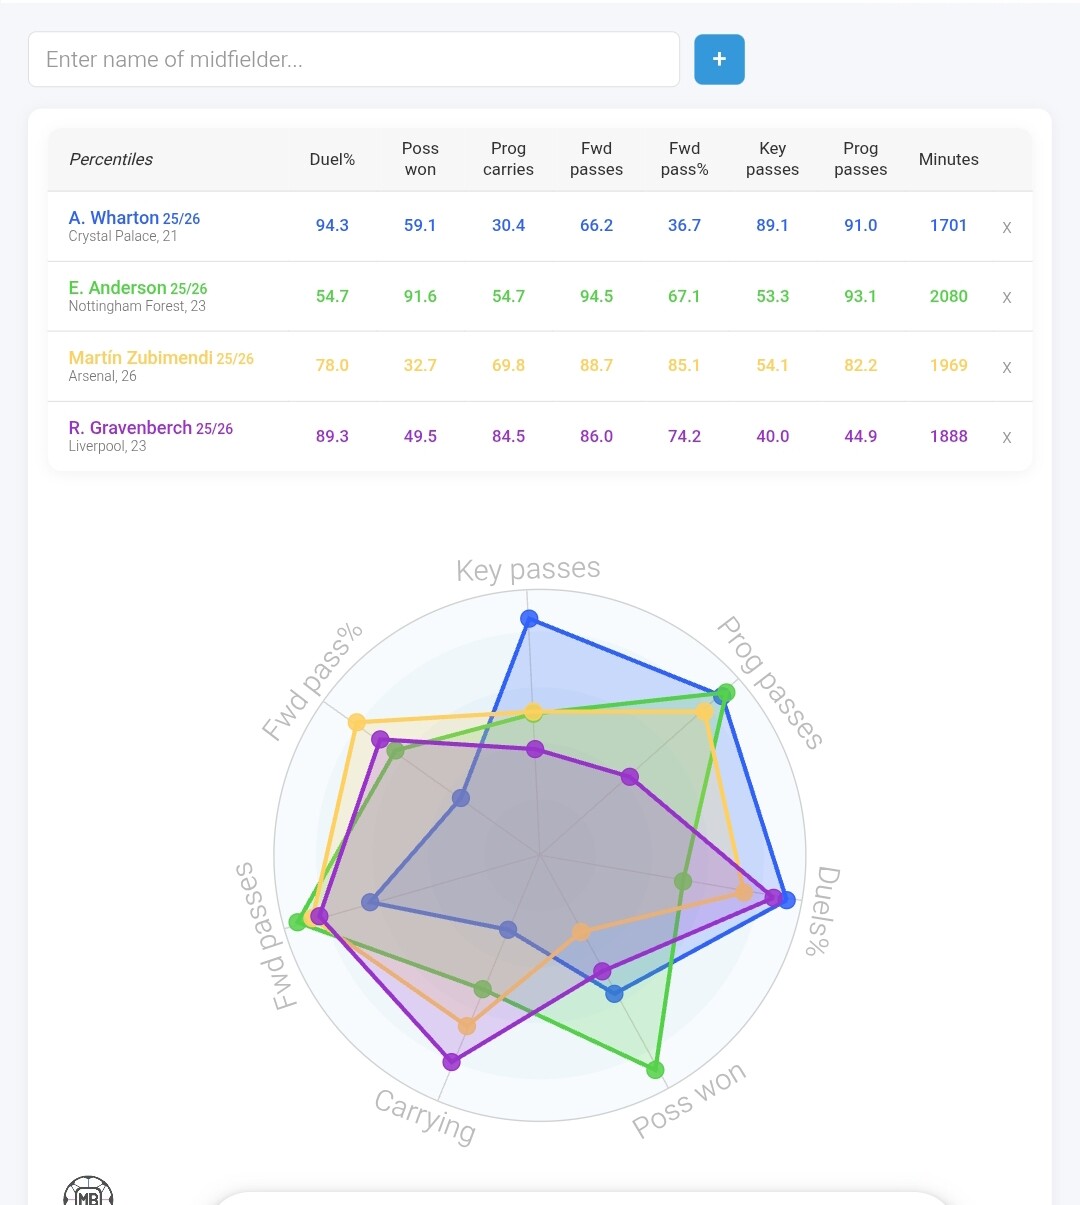Remove Martín Zubimendi row with X

[x=1006, y=367]
